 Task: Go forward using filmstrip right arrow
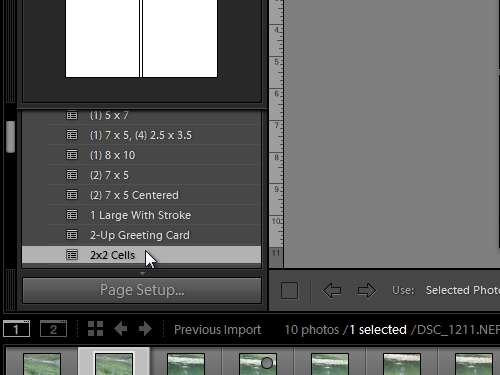(145, 329)
